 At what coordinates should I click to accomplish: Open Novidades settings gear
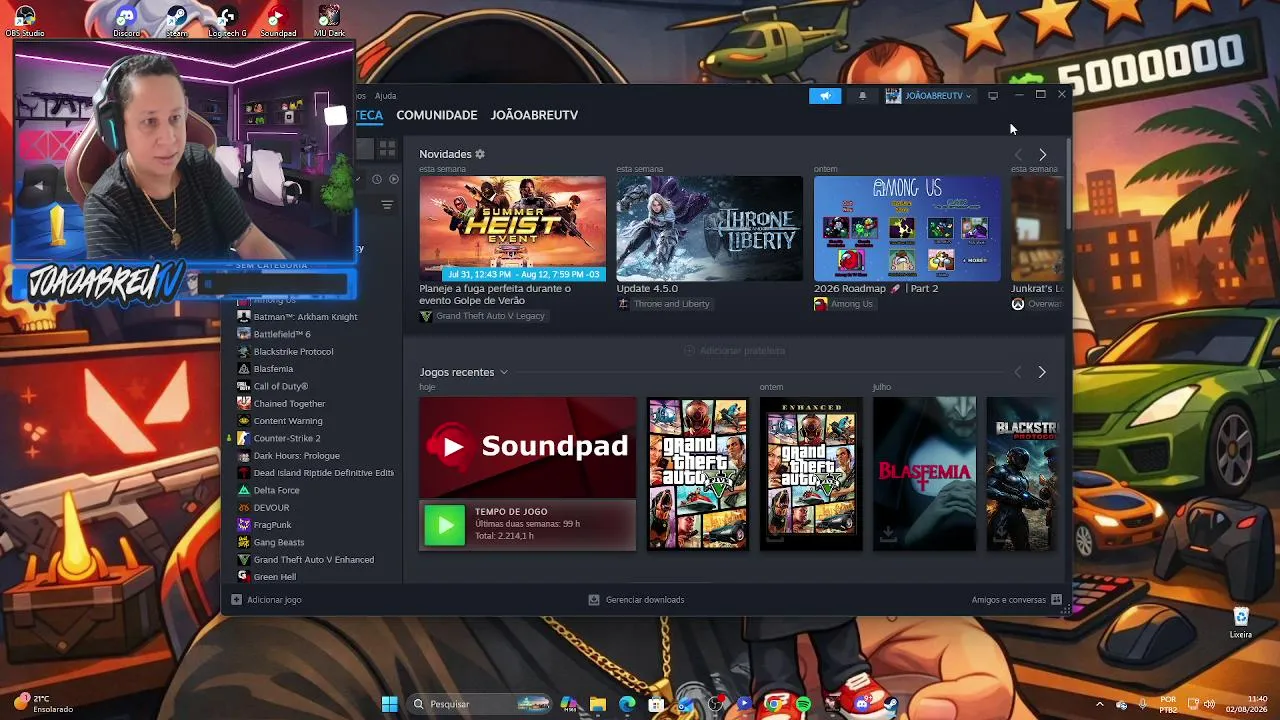point(480,154)
